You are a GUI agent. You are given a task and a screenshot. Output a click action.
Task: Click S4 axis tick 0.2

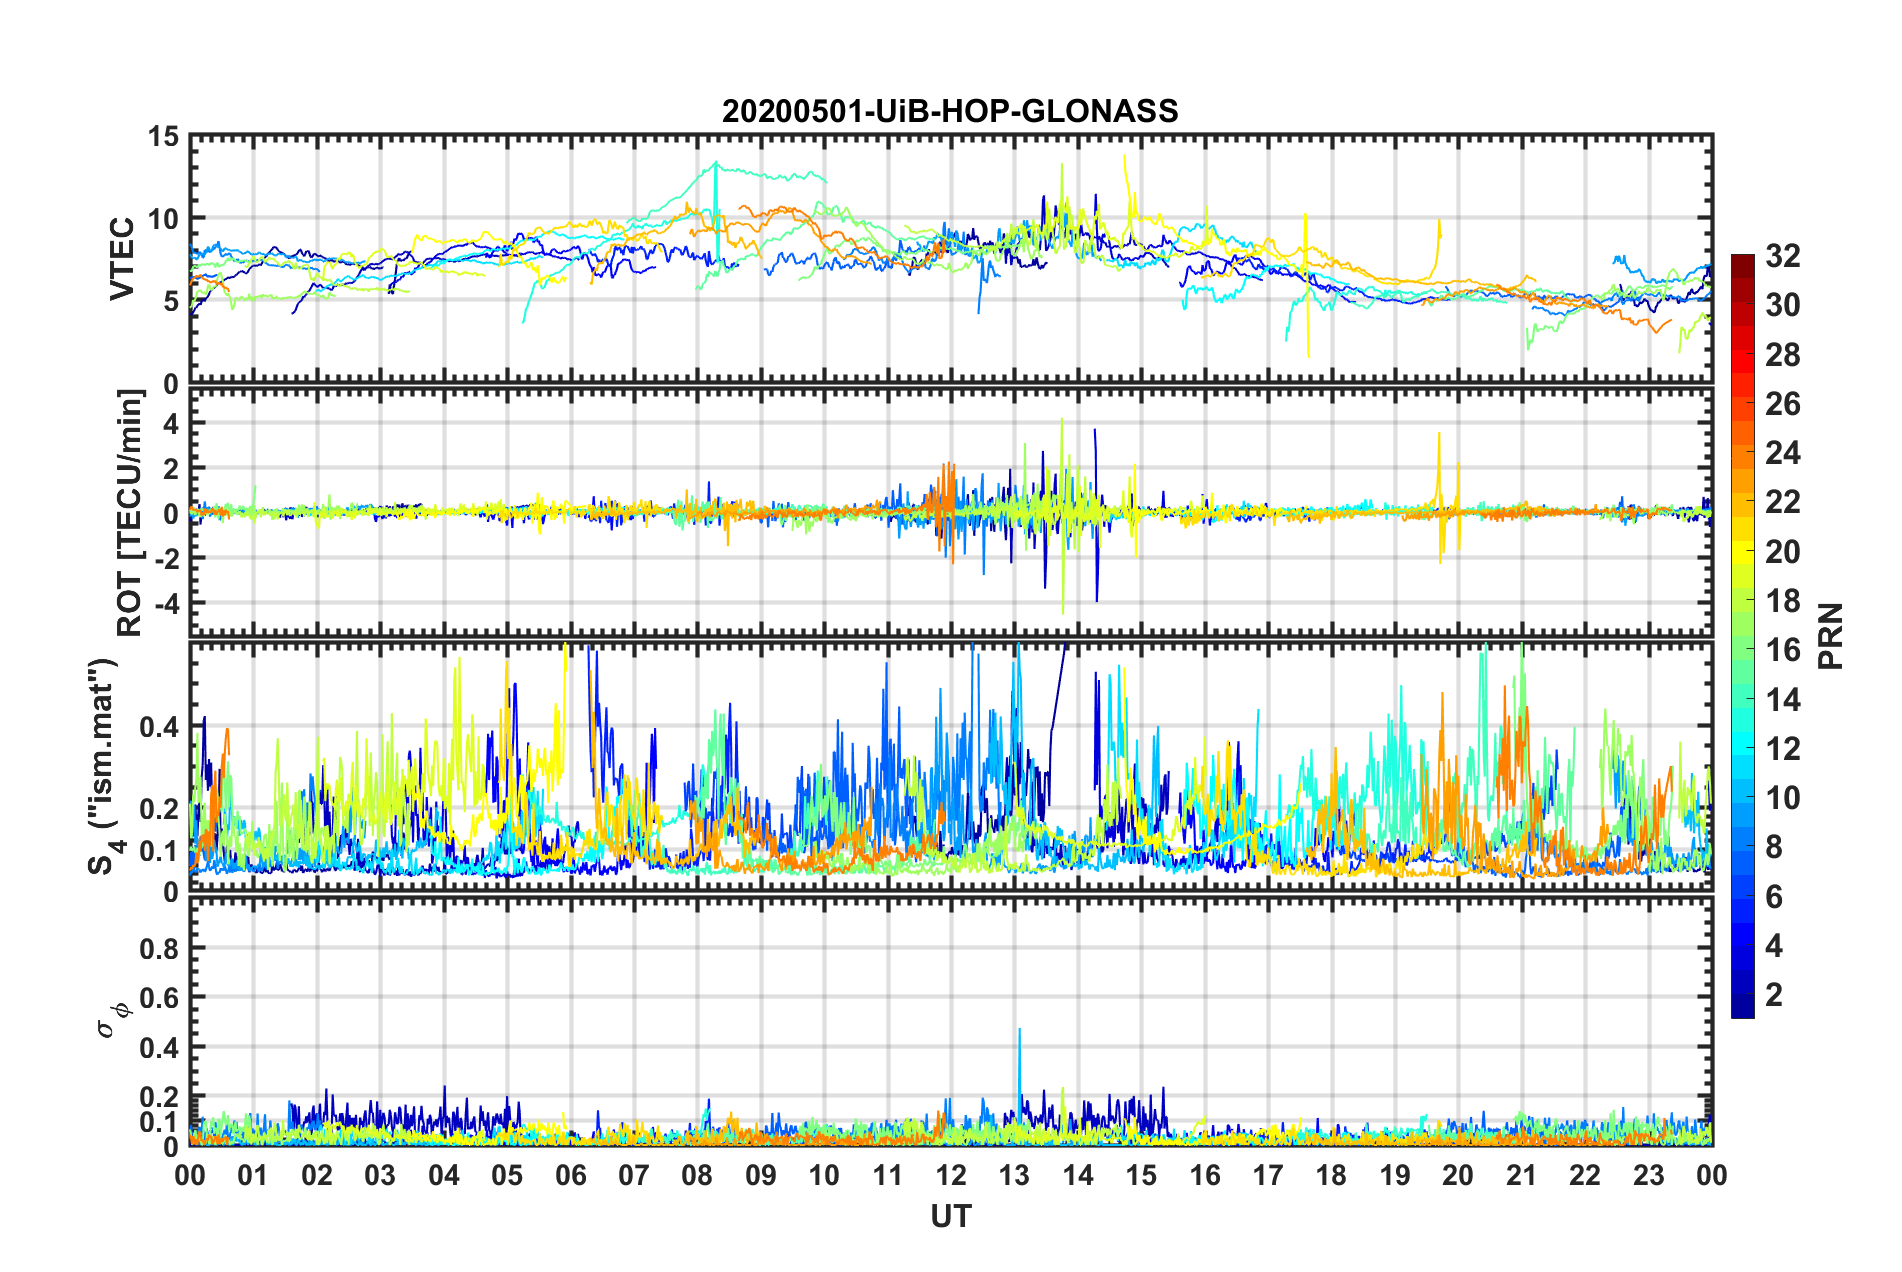[x=160, y=809]
